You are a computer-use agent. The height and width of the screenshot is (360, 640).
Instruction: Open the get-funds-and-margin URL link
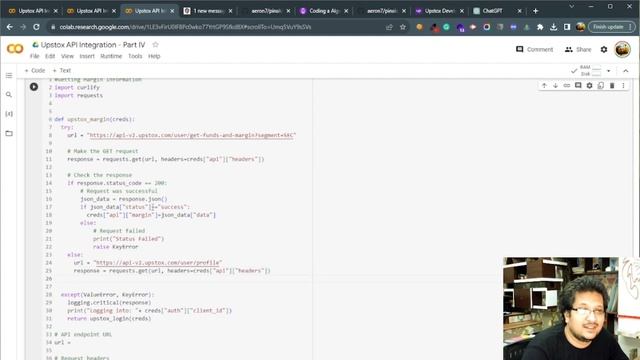(191, 135)
